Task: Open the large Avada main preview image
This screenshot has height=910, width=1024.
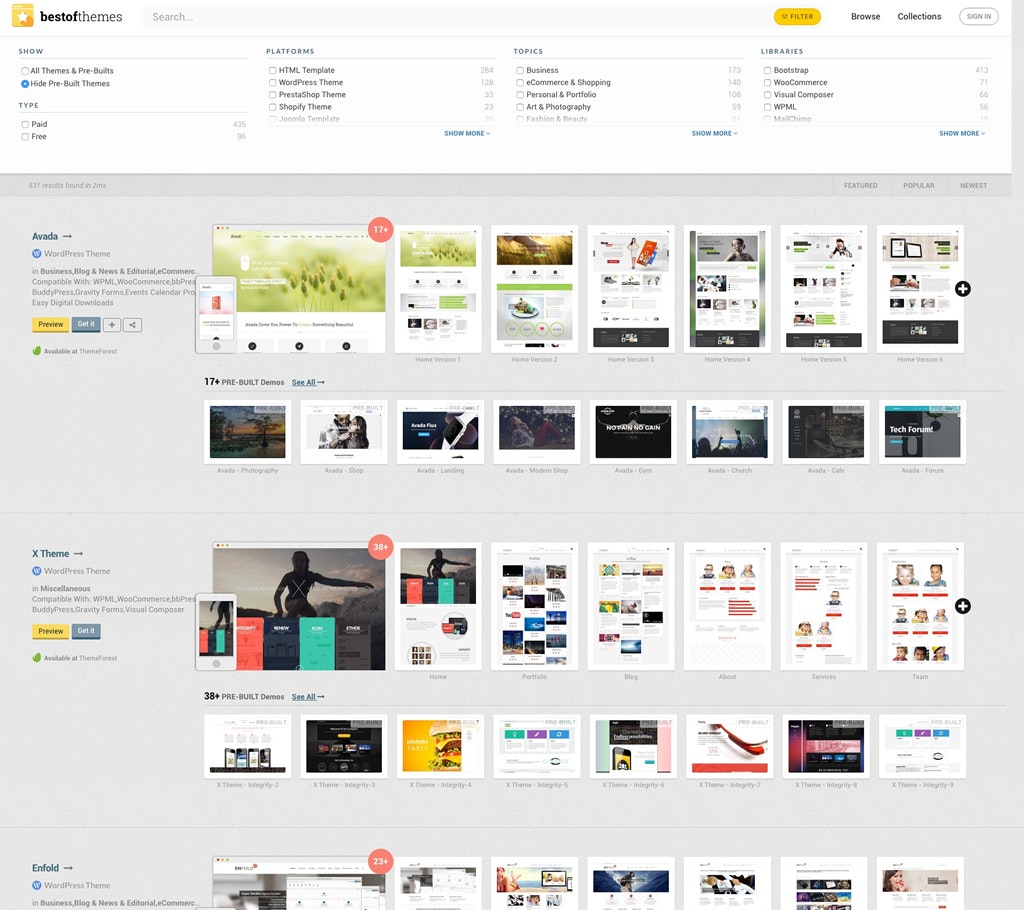Action: [299, 289]
